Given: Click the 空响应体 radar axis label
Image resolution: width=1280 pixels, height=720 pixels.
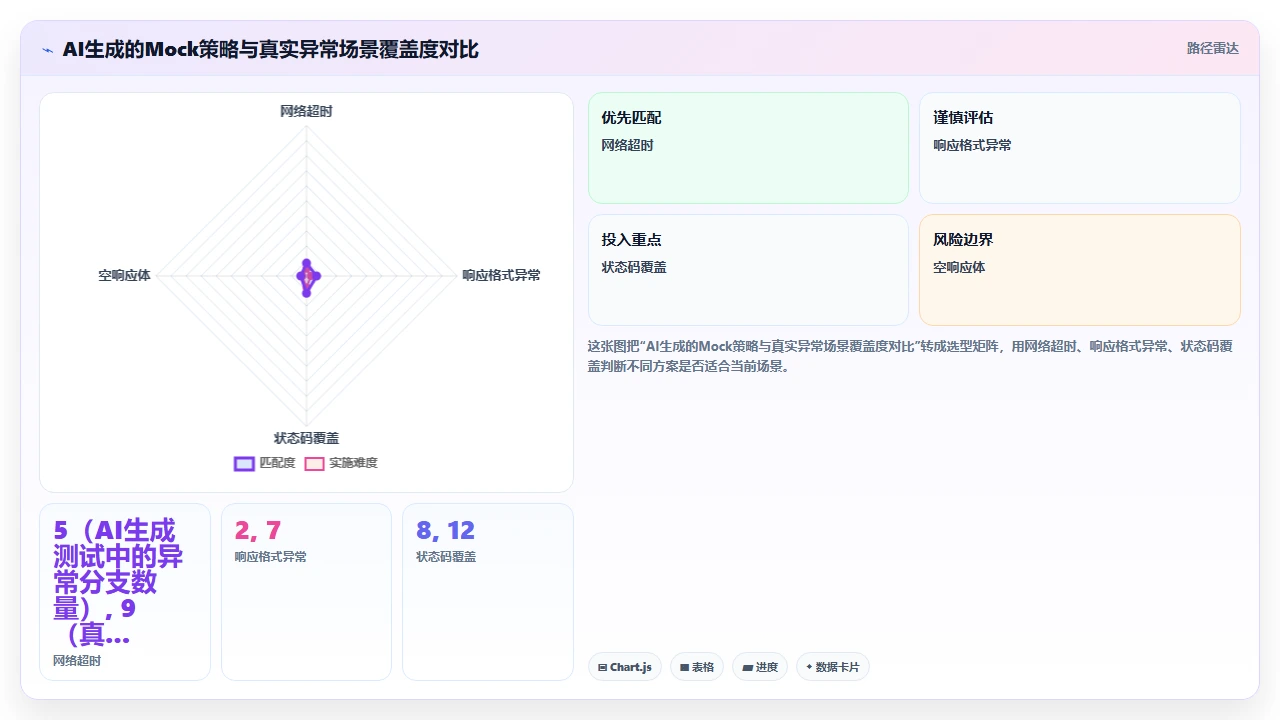Looking at the screenshot, I should point(124,275).
